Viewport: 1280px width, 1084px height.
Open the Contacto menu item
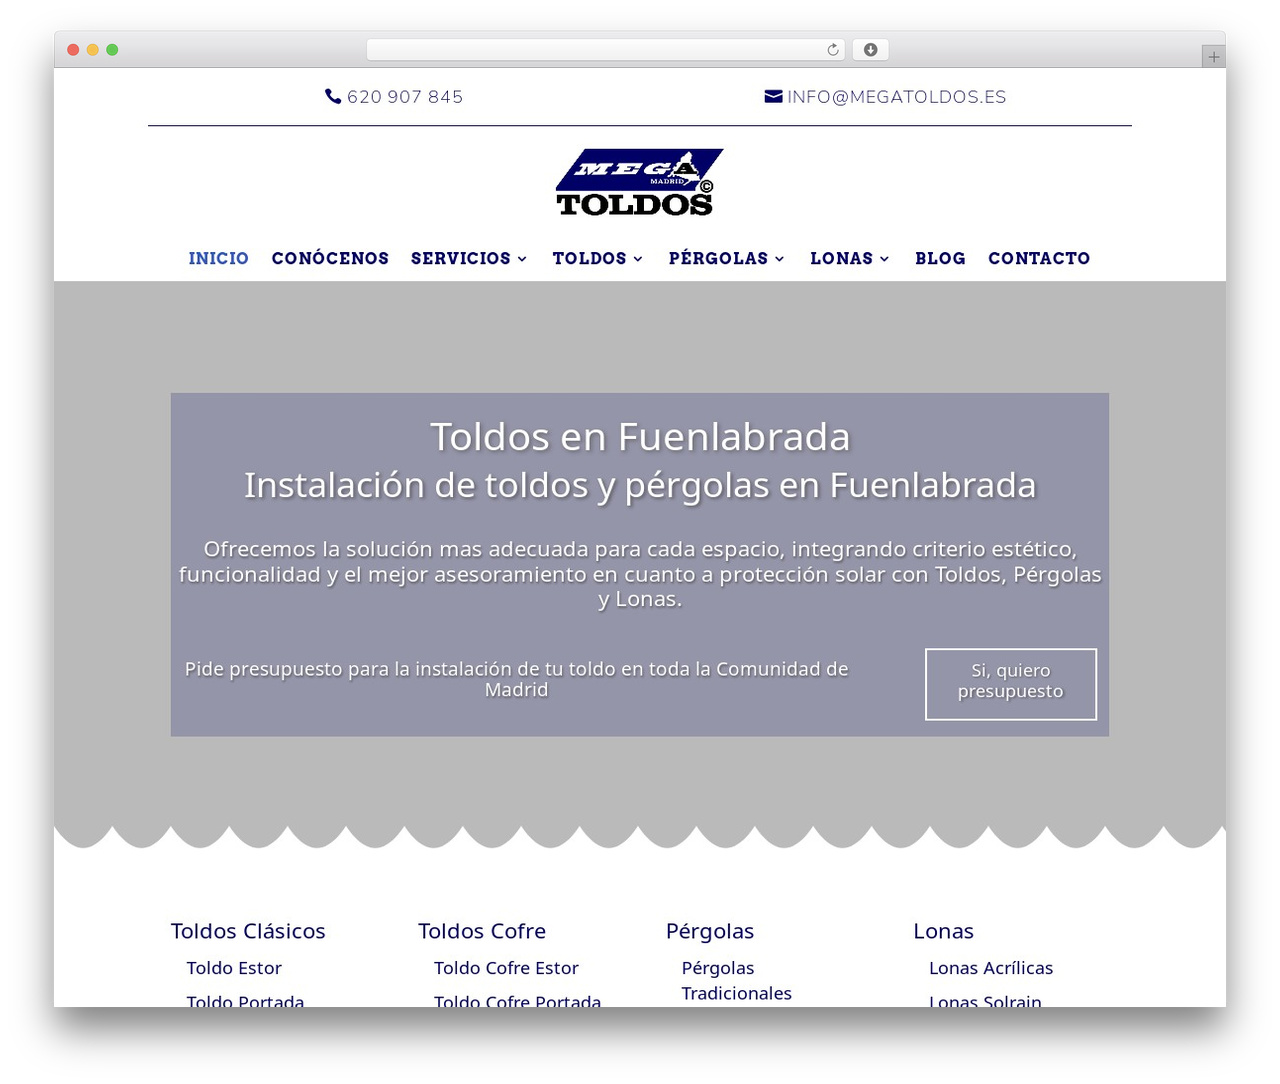pos(1039,258)
